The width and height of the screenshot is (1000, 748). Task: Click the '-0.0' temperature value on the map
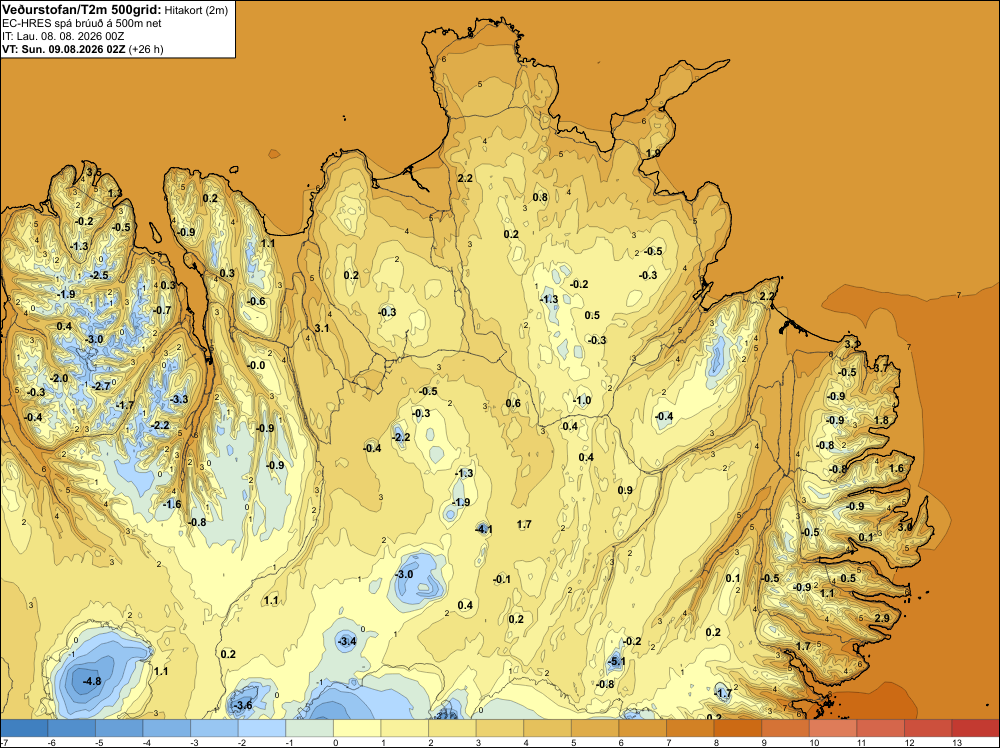(x=256, y=365)
